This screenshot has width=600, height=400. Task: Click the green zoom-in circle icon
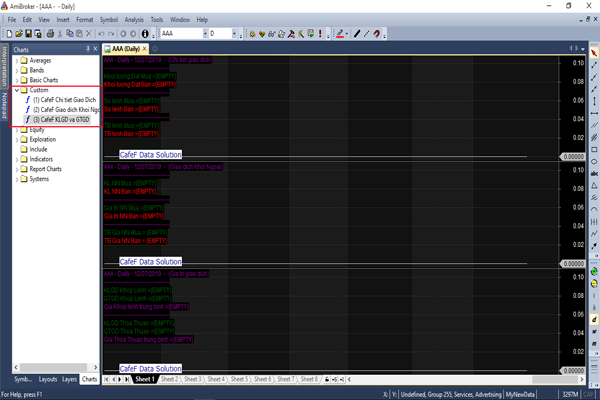coord(594,272)
